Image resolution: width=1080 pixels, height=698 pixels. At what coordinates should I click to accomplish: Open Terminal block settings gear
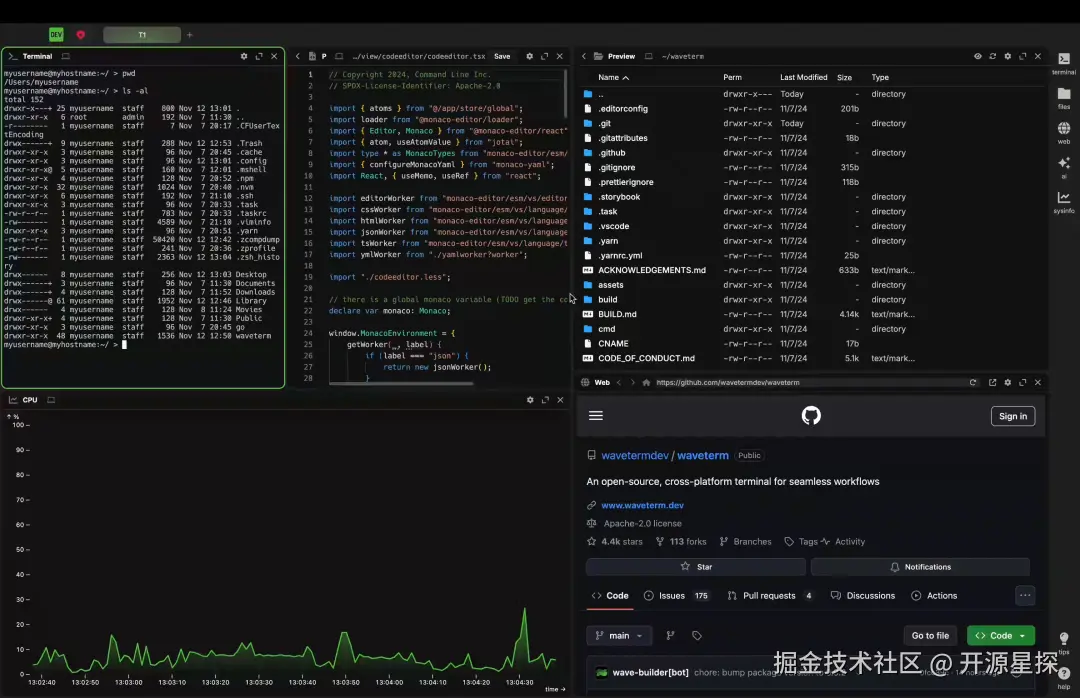click(244, 57)
